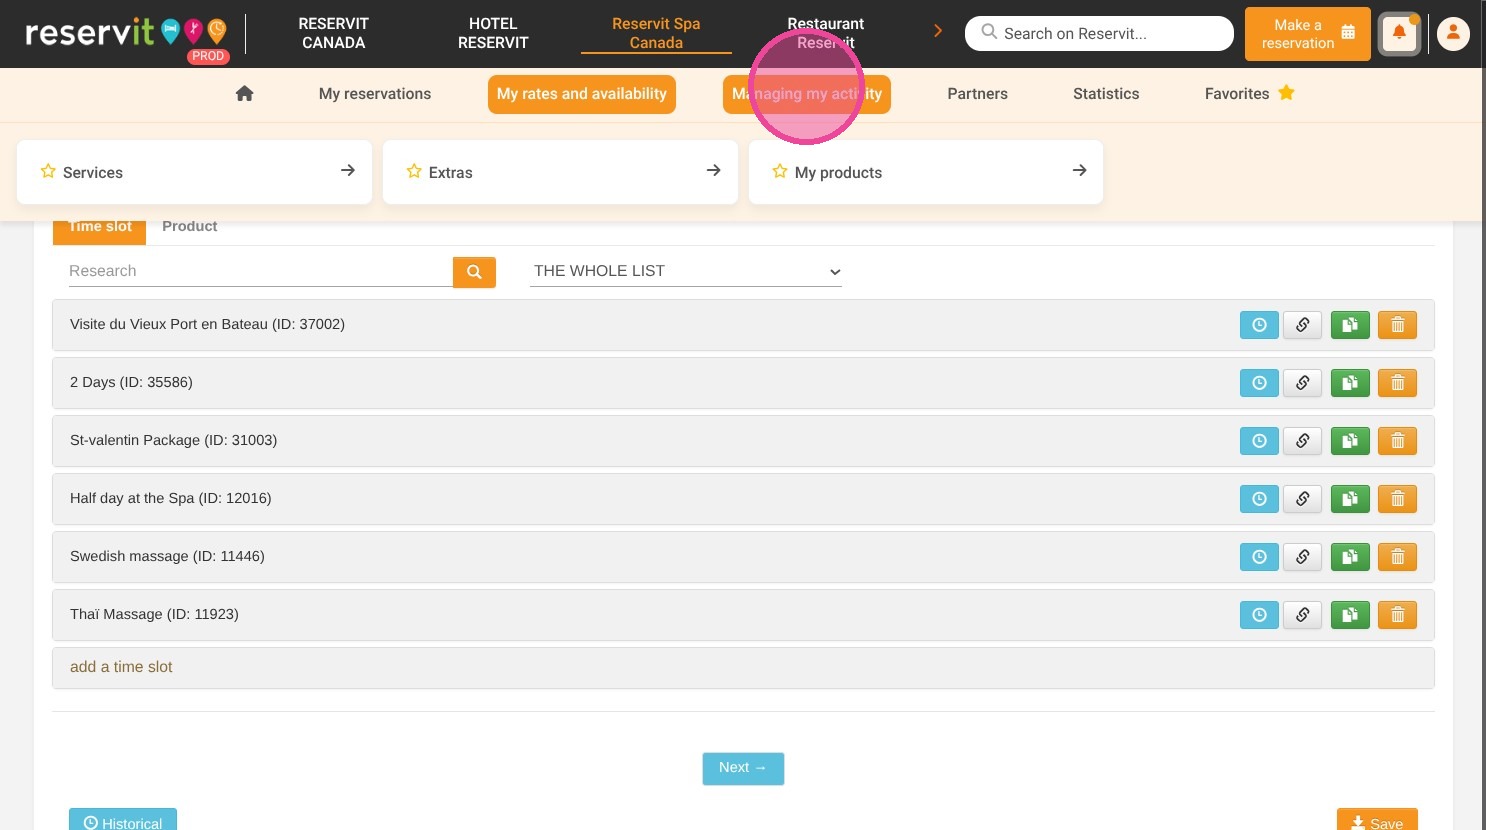
Task: Go to the home icon
Action: point(244,93)
